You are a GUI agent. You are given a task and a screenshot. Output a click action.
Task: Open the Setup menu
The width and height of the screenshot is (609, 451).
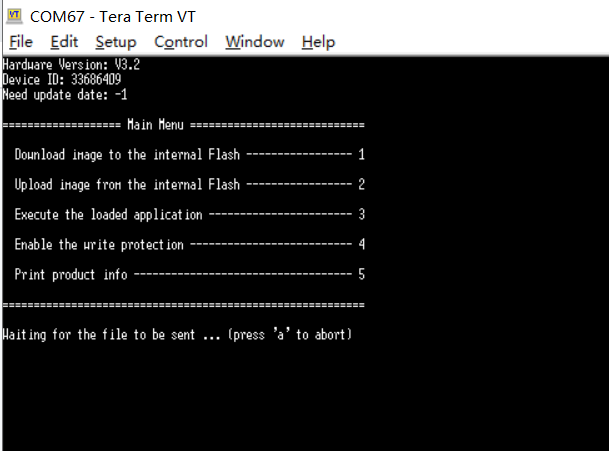point(116,42)
